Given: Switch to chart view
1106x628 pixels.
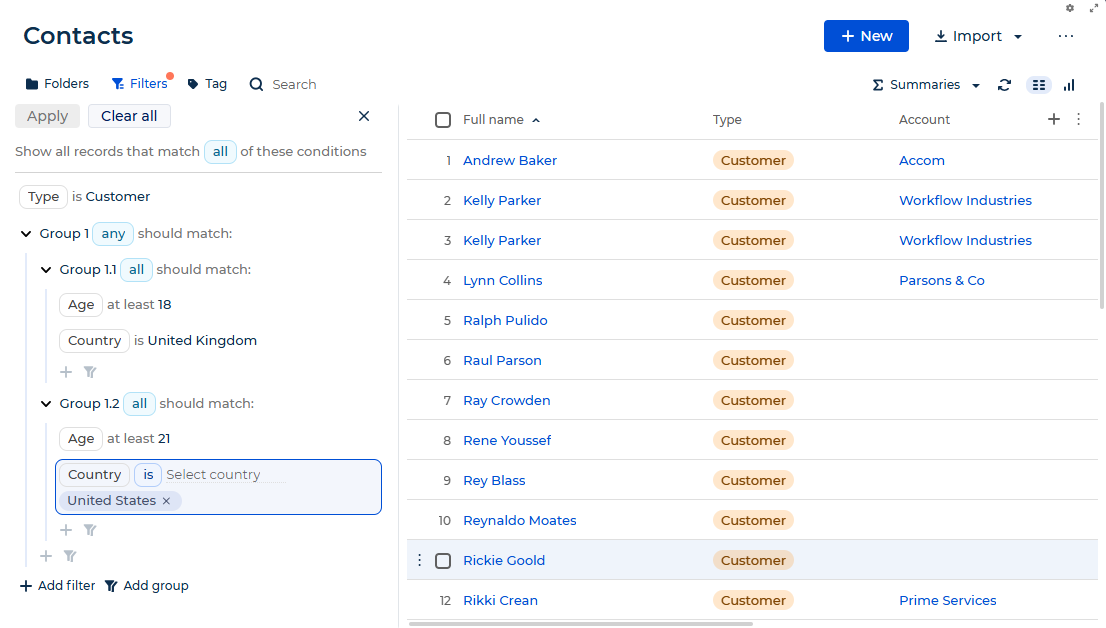Looking at the screenshot, I should coord(1069,85).
